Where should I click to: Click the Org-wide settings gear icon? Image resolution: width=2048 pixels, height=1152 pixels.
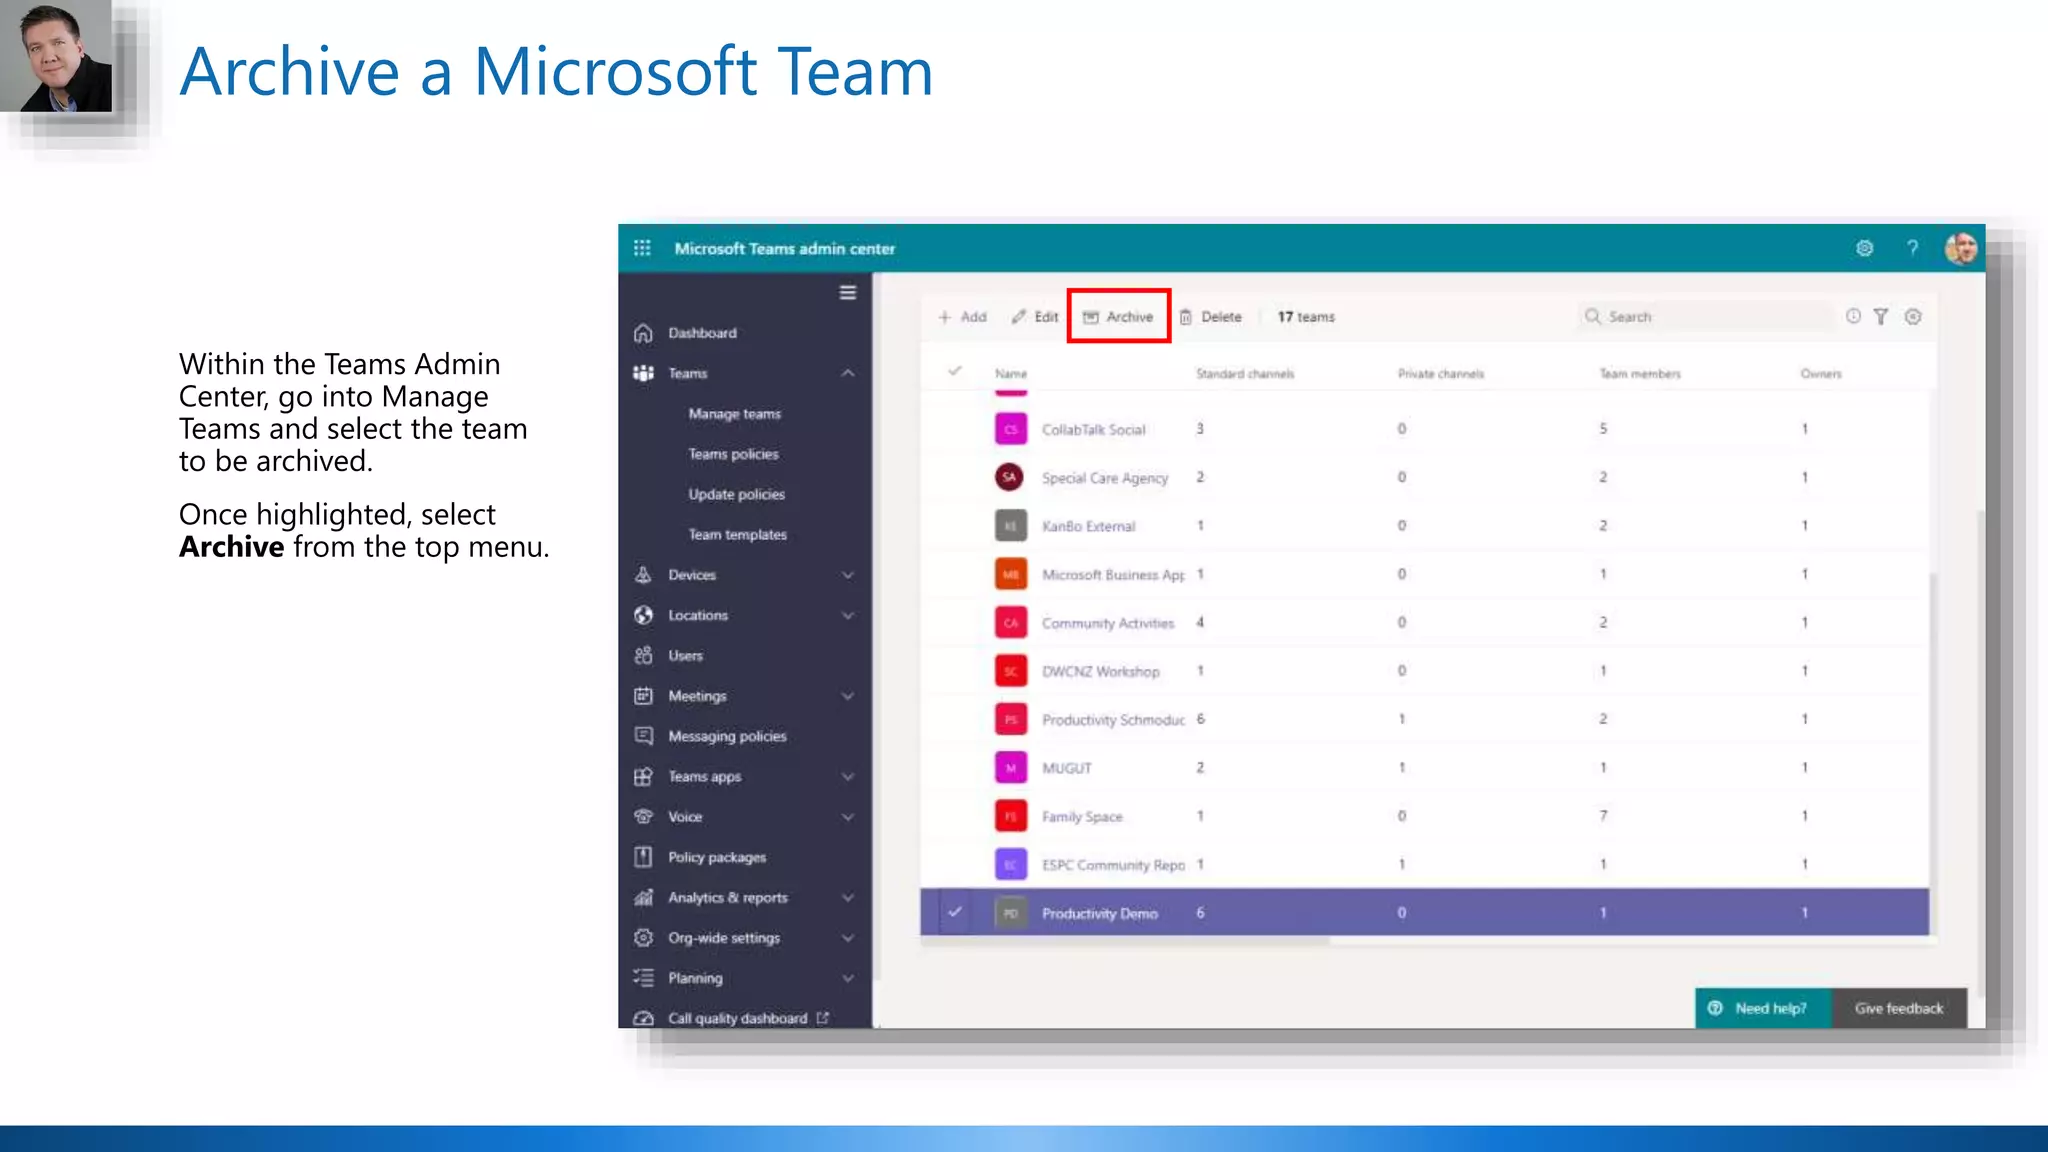click(x=644, y=938)
